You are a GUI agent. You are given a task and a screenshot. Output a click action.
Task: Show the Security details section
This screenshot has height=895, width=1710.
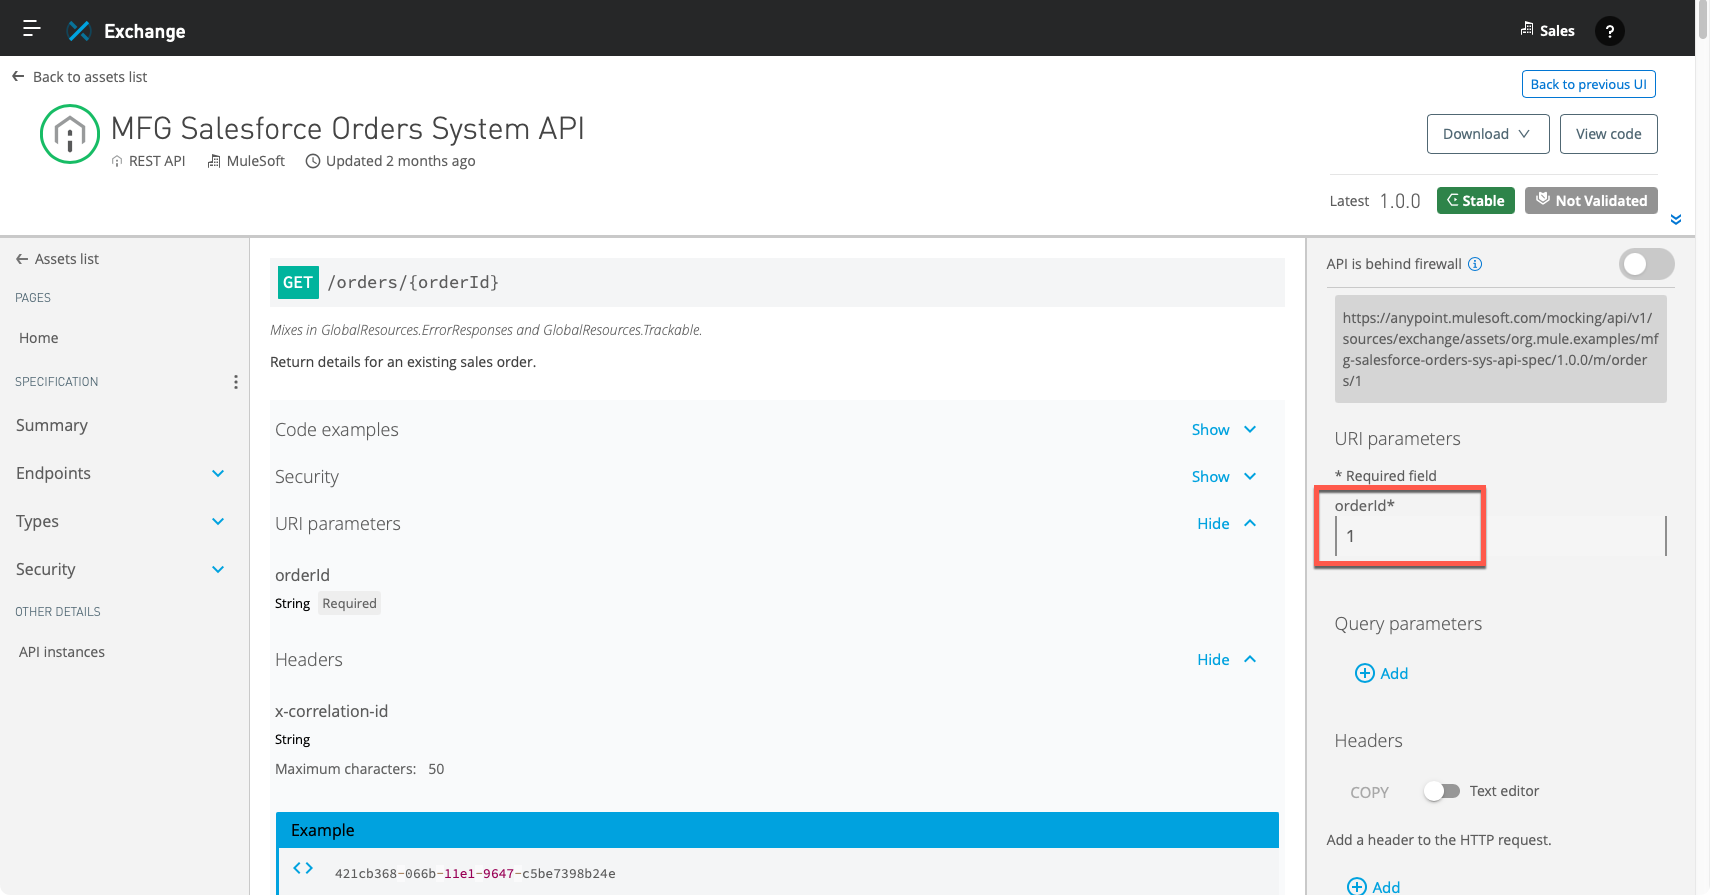coord(1223,477)
